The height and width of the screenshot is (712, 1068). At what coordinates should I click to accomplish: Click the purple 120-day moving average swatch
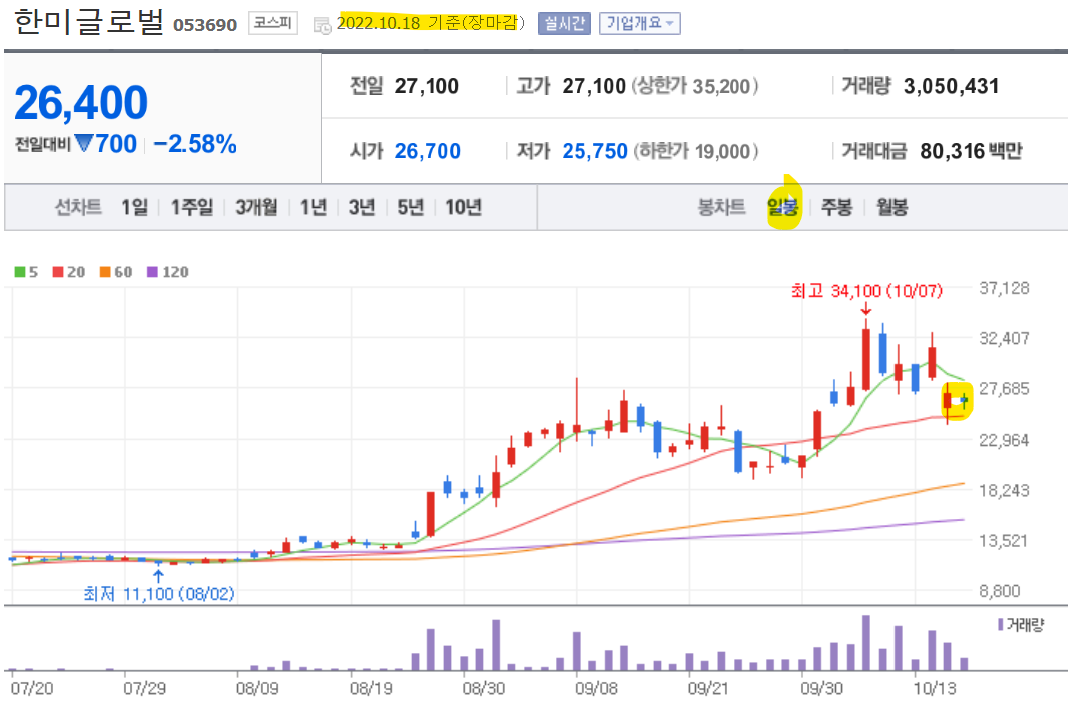pos(153,272)
